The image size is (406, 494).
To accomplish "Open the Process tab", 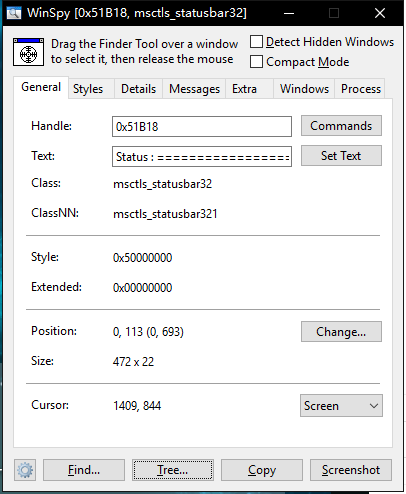I will (361, 89).
